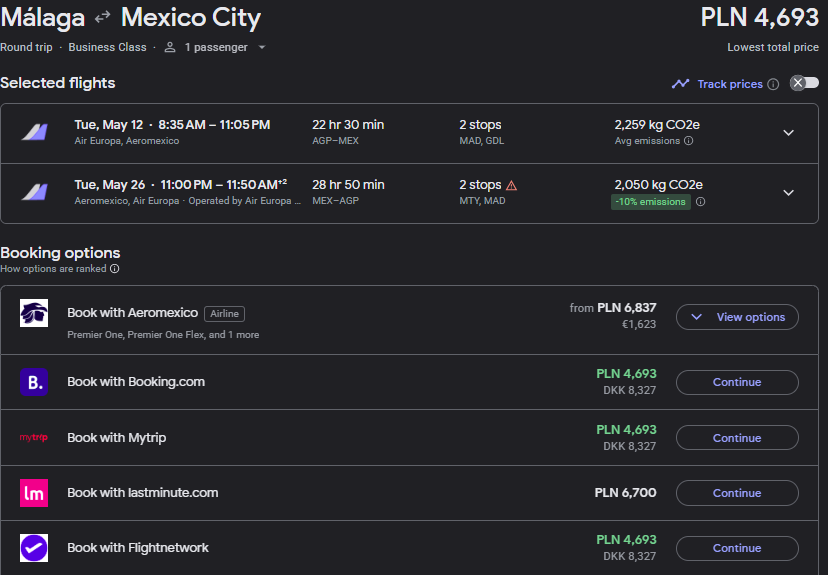Screen dimensions: 828x575
Task: Click the Flightnetwork checkmark logo
Action: pyautogui.click(x=34, y=548)
